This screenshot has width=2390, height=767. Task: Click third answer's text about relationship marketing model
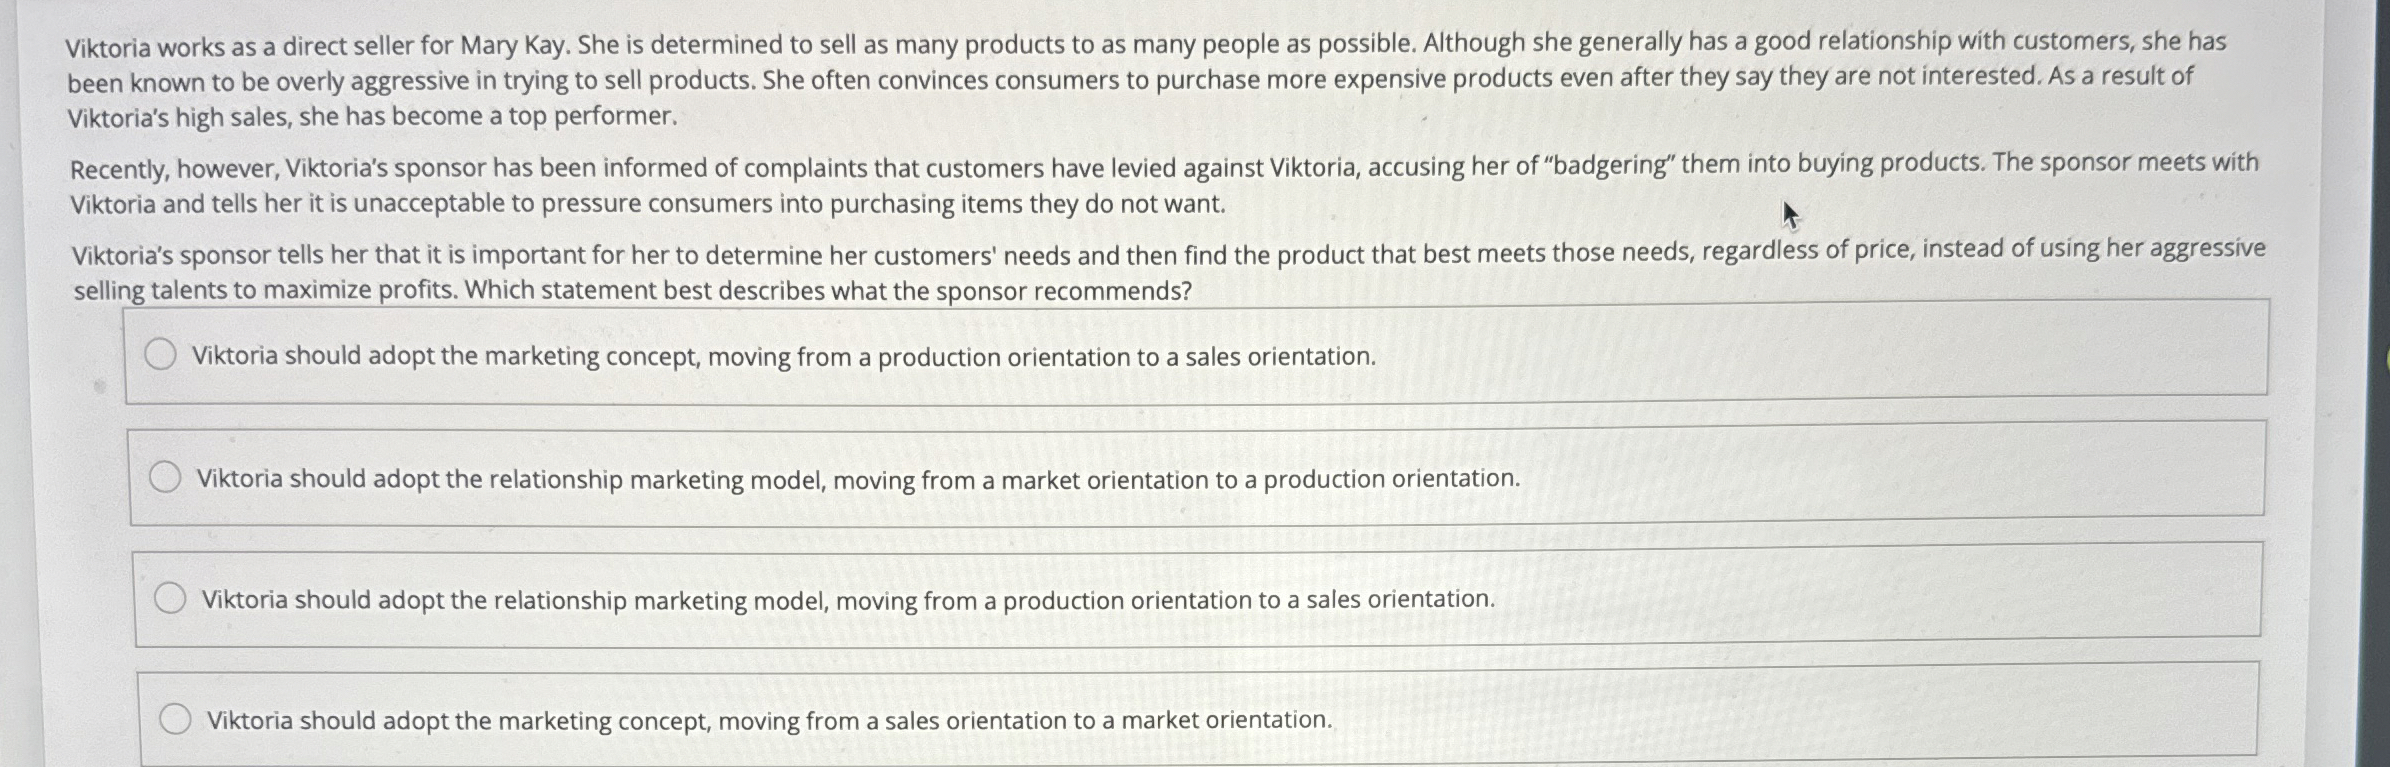tap(849, 599)
